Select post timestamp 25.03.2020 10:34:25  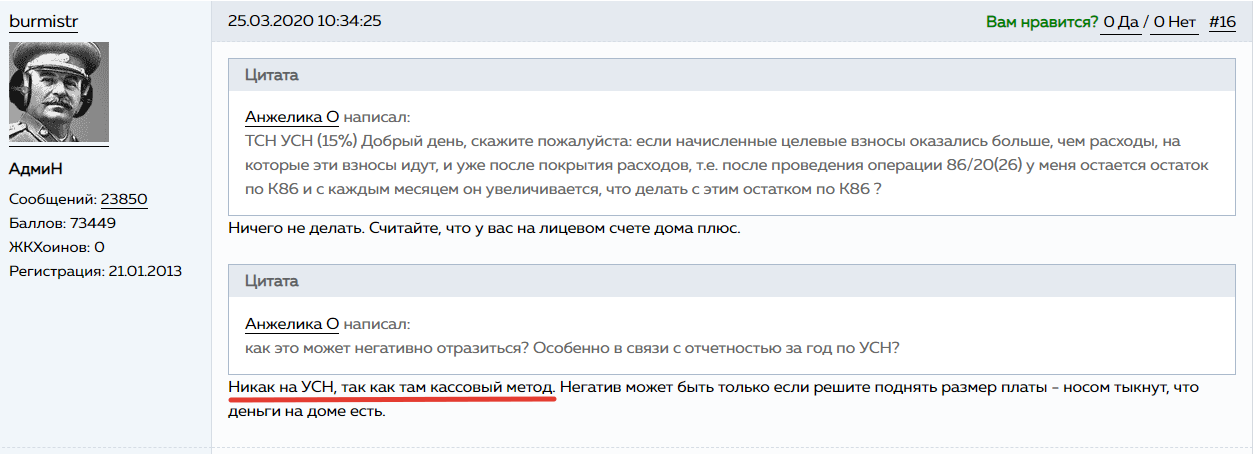pyautogui.click(x=304, y=20)
